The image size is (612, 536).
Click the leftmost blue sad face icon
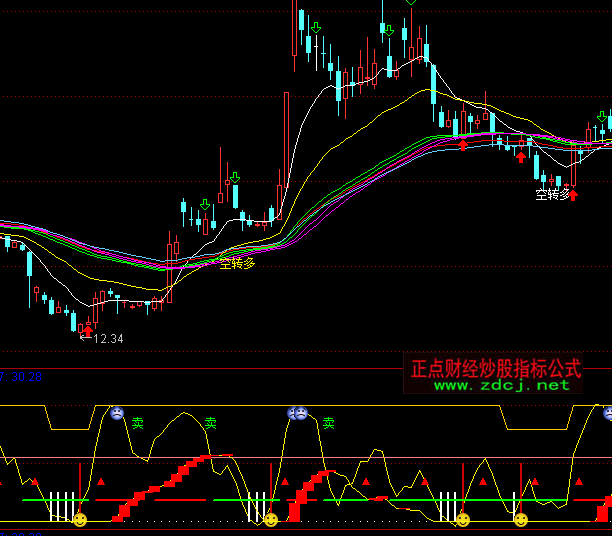point(116,412)
